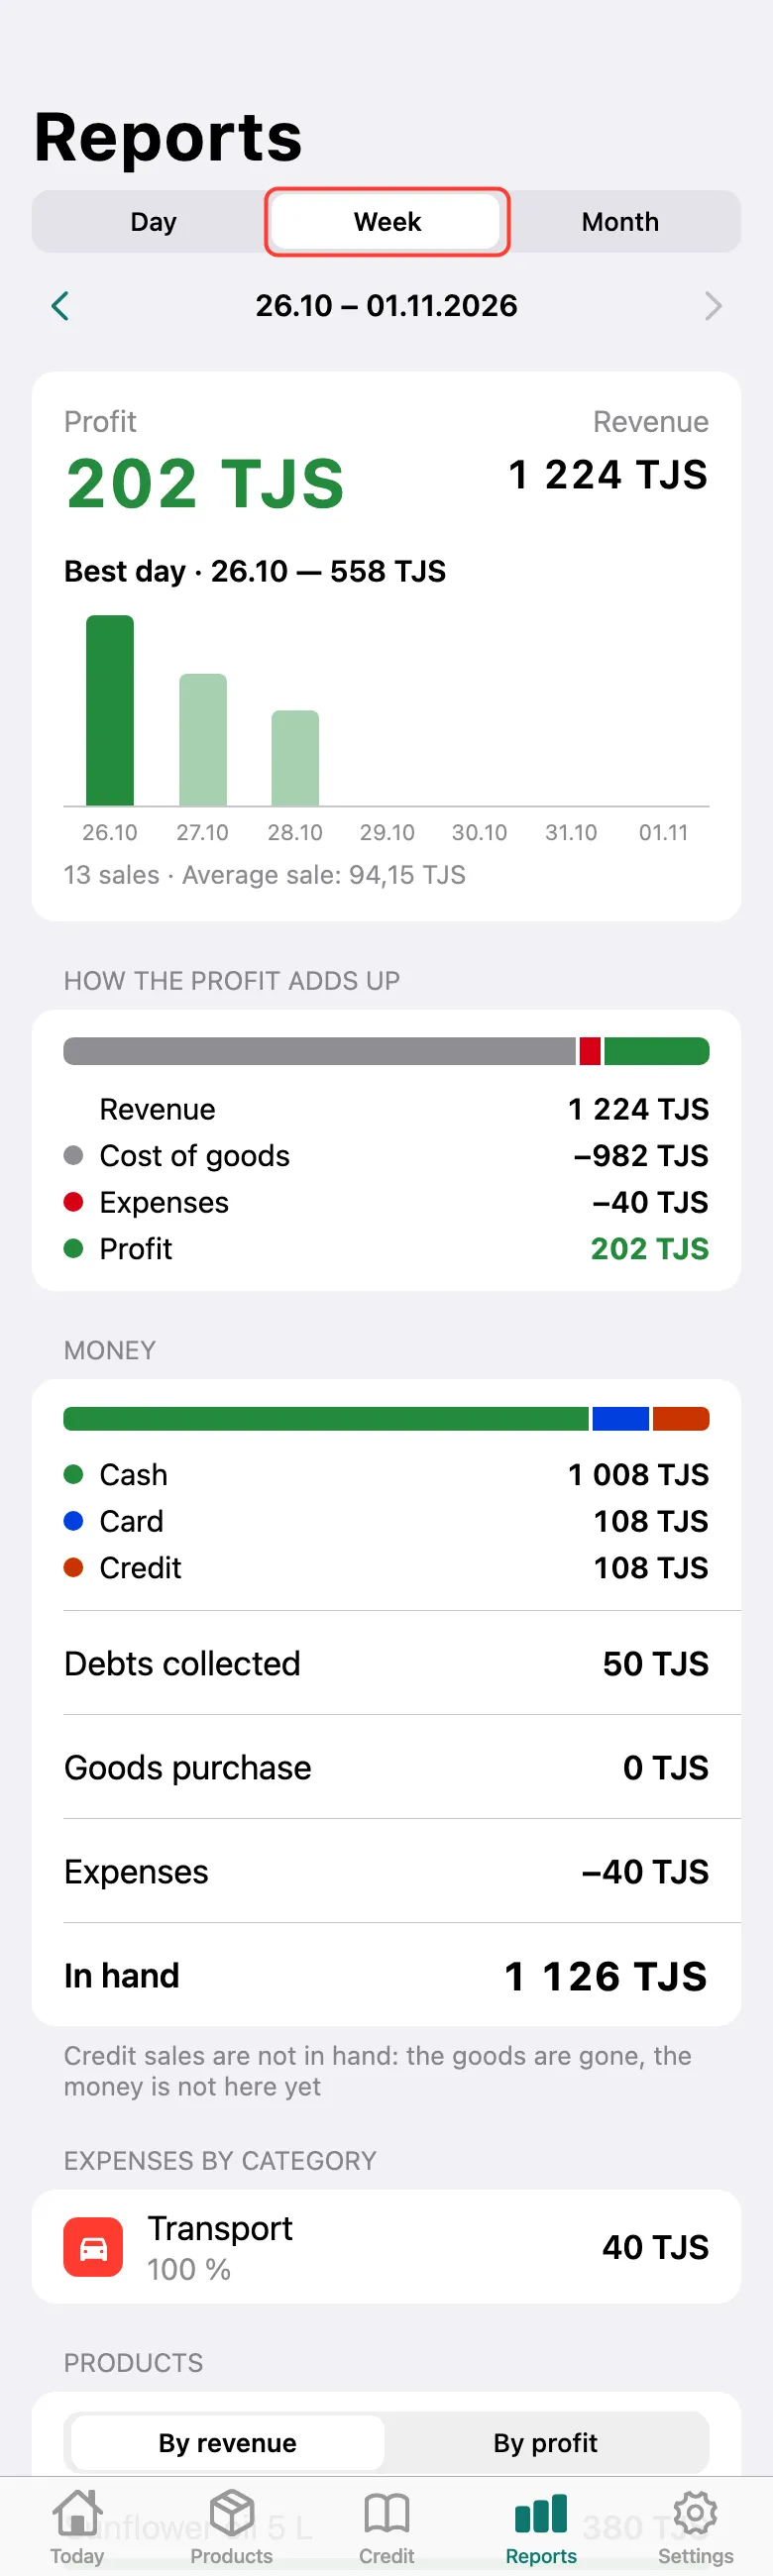Viewport: 773px width, 2576px height.
Task: Go to previous week with left chevron
Action: pos(60,306)
